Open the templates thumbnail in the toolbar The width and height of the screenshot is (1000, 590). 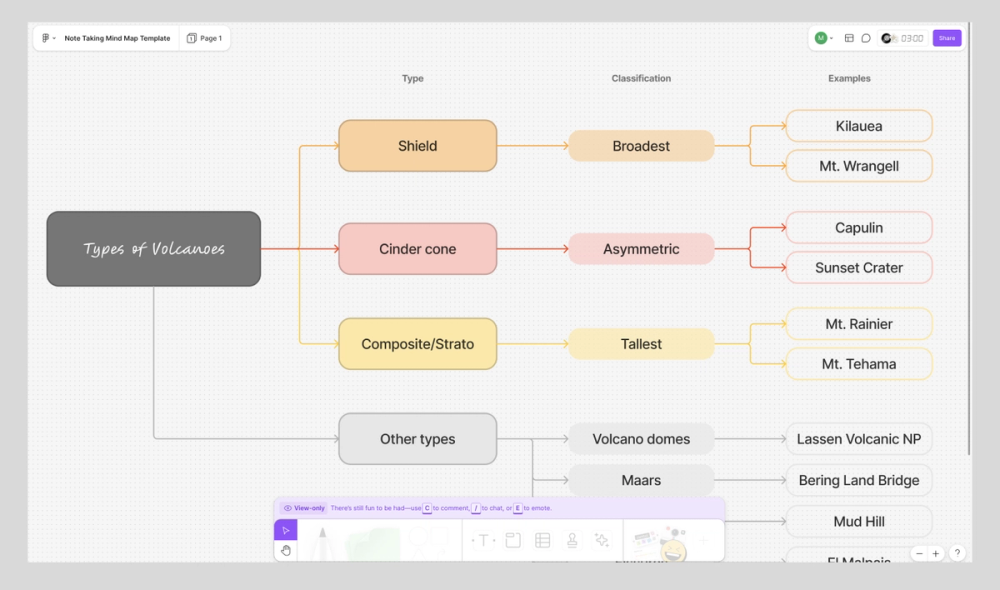pyautogui.click(x=643, y=540)
